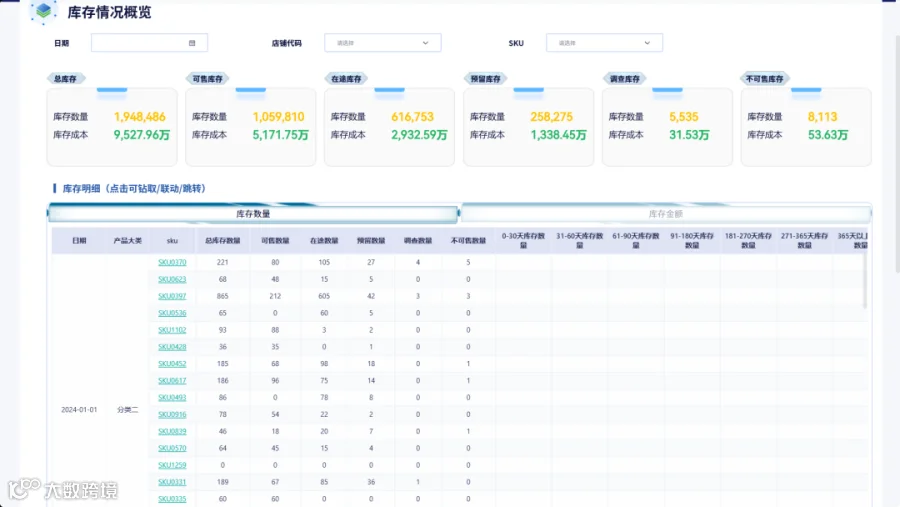Expand the 店铺代码 dropdown

click(x=383, y=43)
